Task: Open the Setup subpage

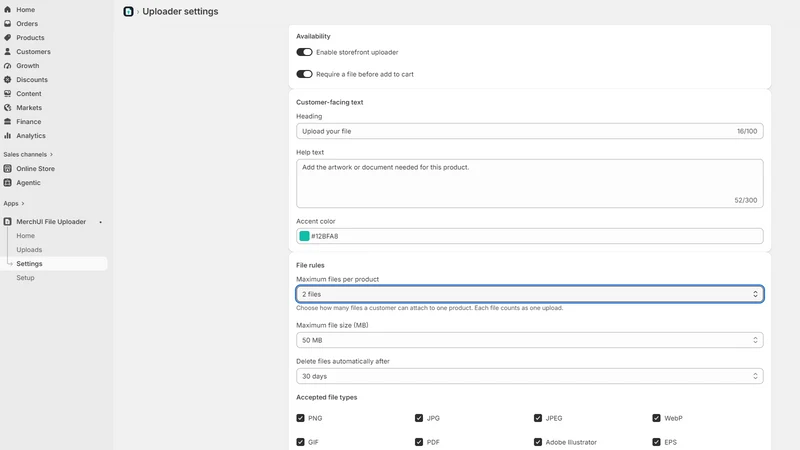Action: click(x=26, y=278)
